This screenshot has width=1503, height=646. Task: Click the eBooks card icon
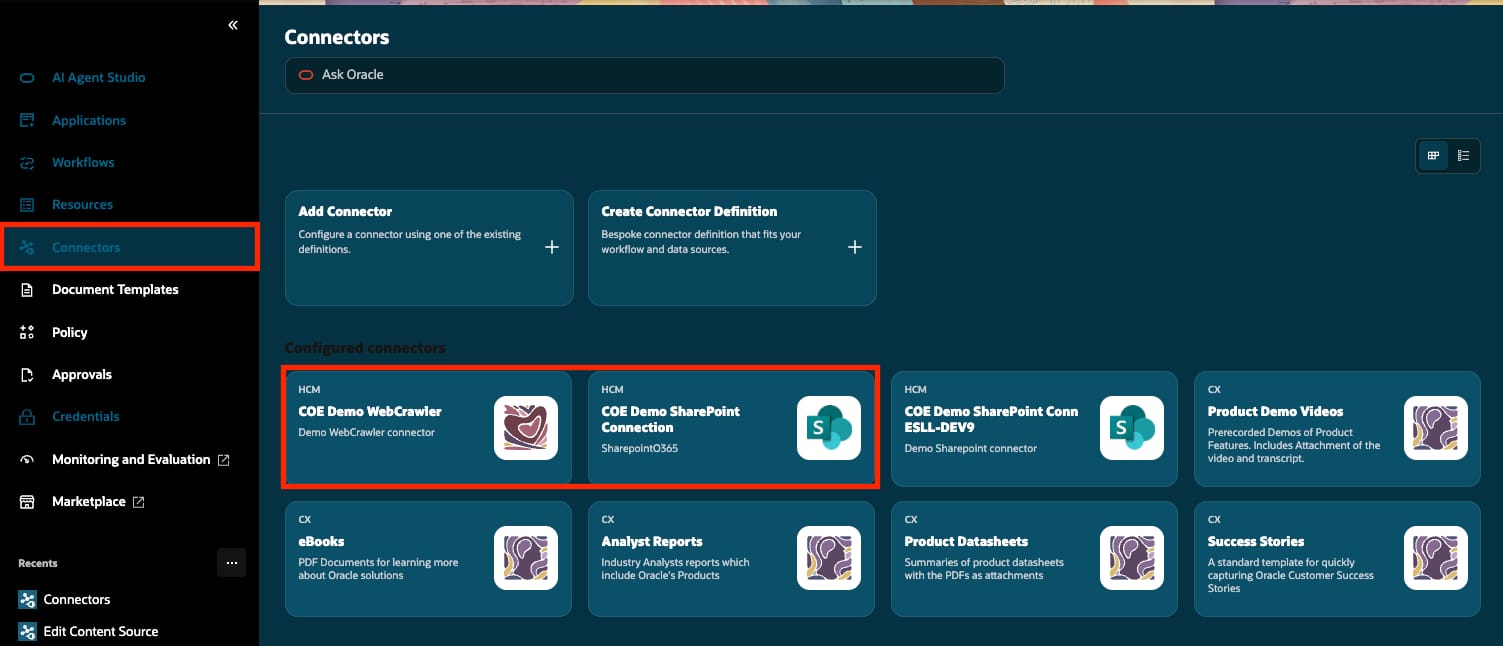[526, 558]
